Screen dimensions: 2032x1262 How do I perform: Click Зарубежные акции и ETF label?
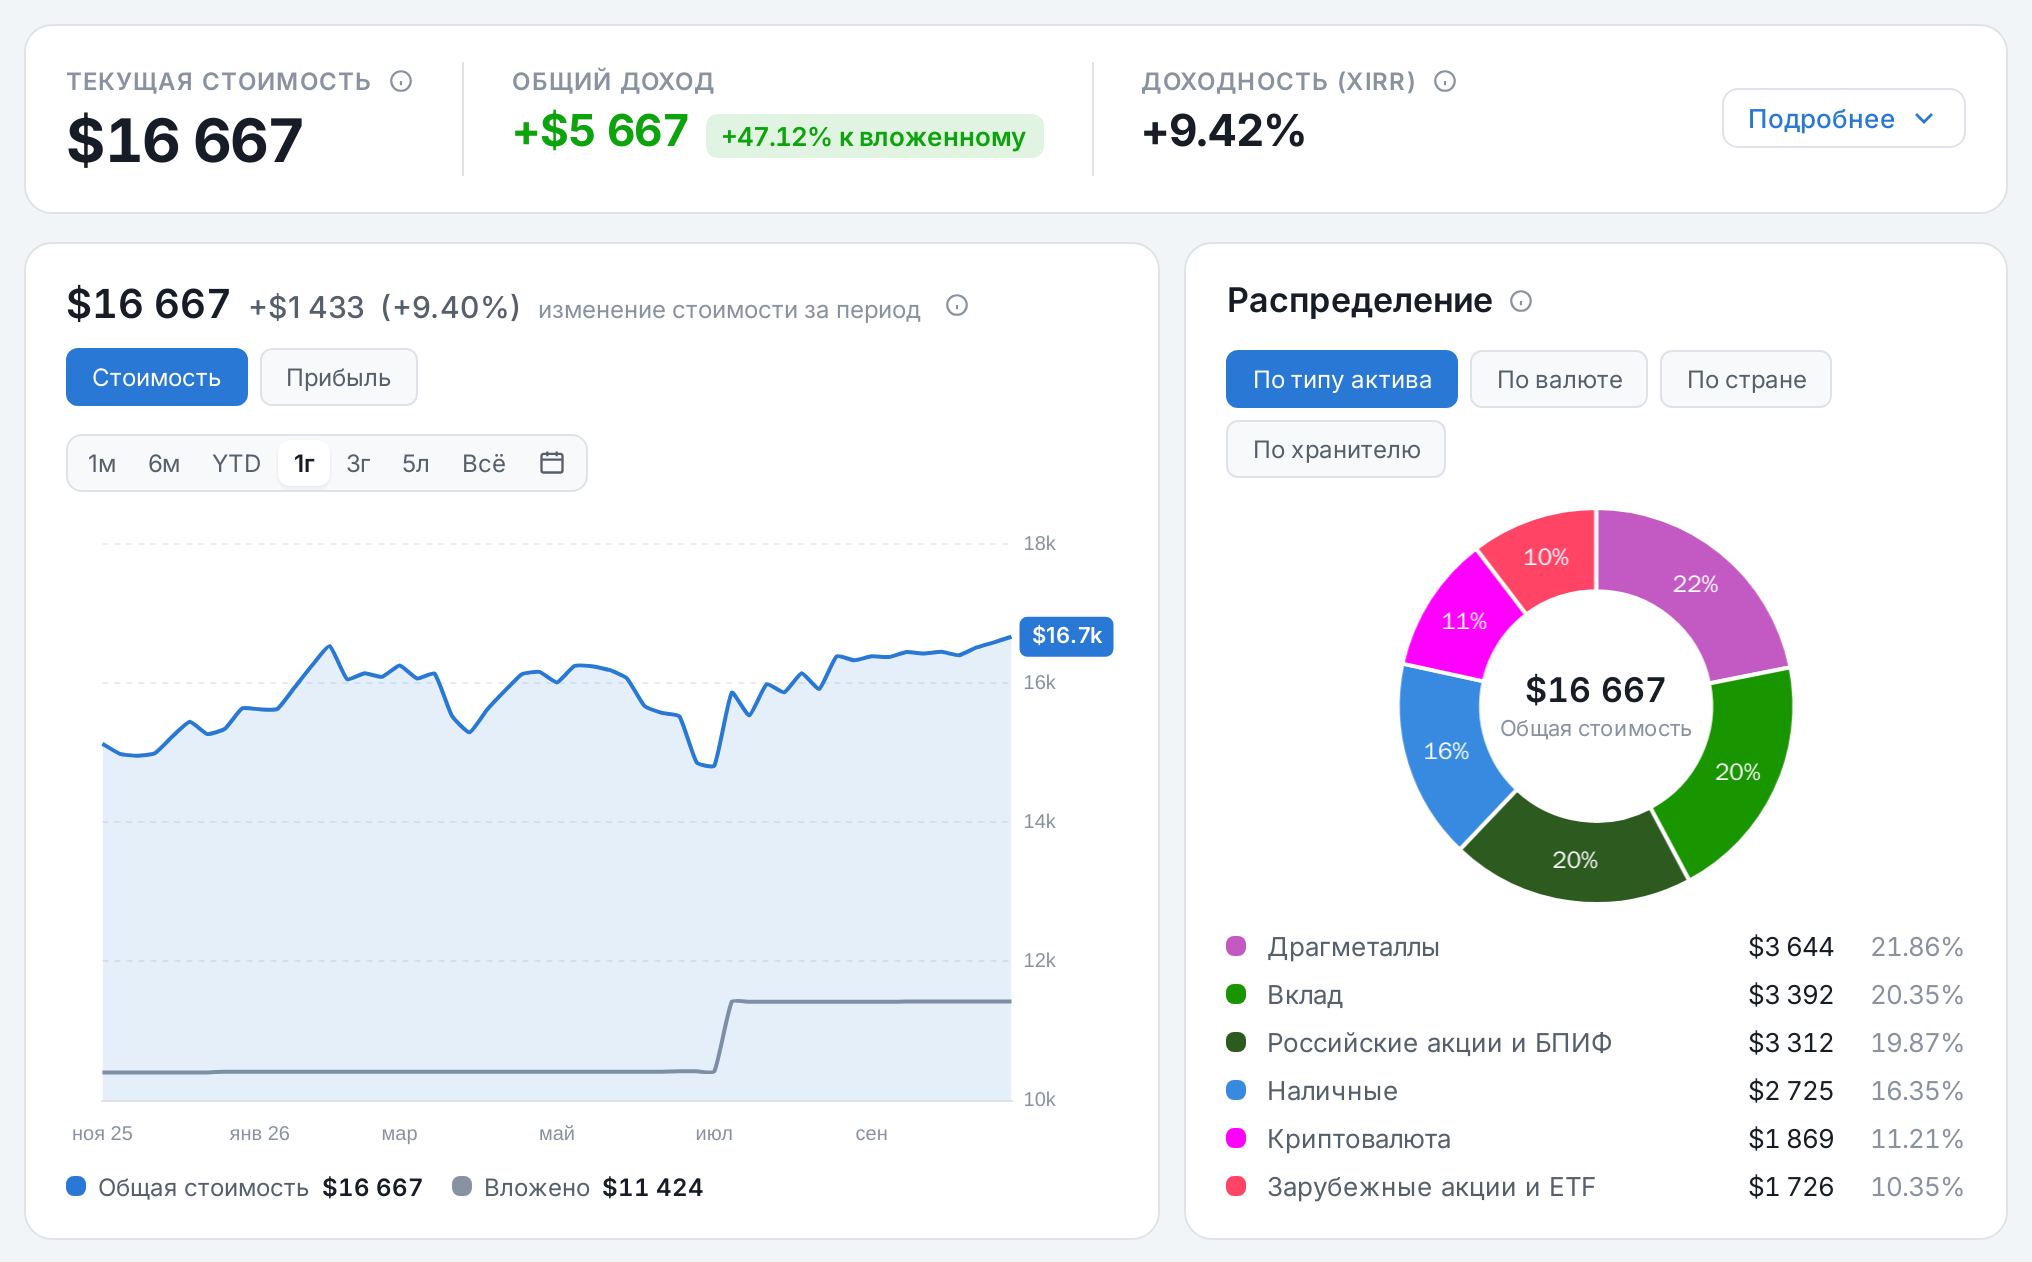pos(1430,1187)
